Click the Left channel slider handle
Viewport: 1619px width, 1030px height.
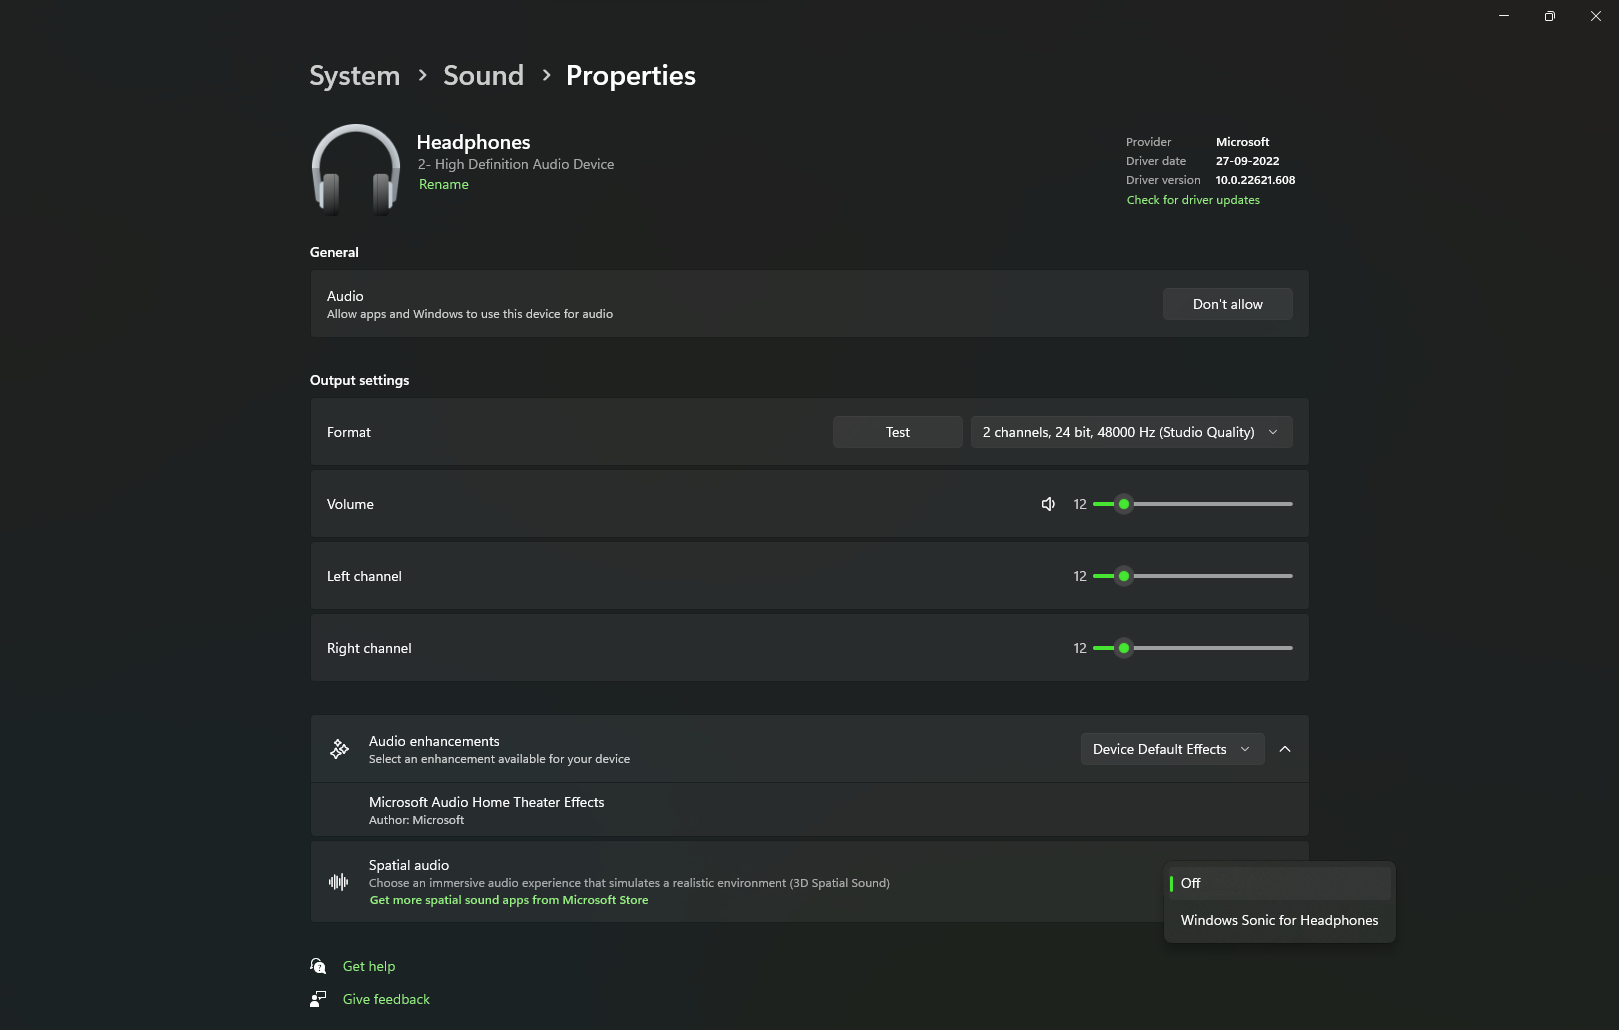click(1124, 576)
